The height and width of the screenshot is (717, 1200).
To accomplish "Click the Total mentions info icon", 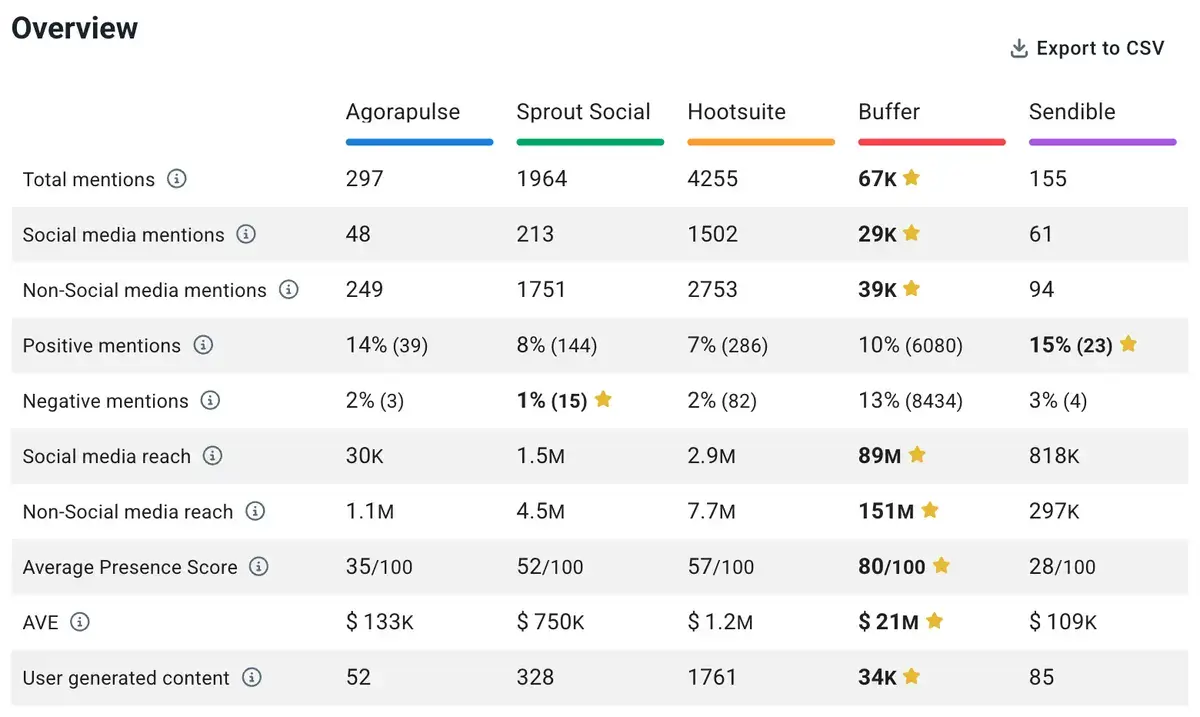I will [178, 180].
